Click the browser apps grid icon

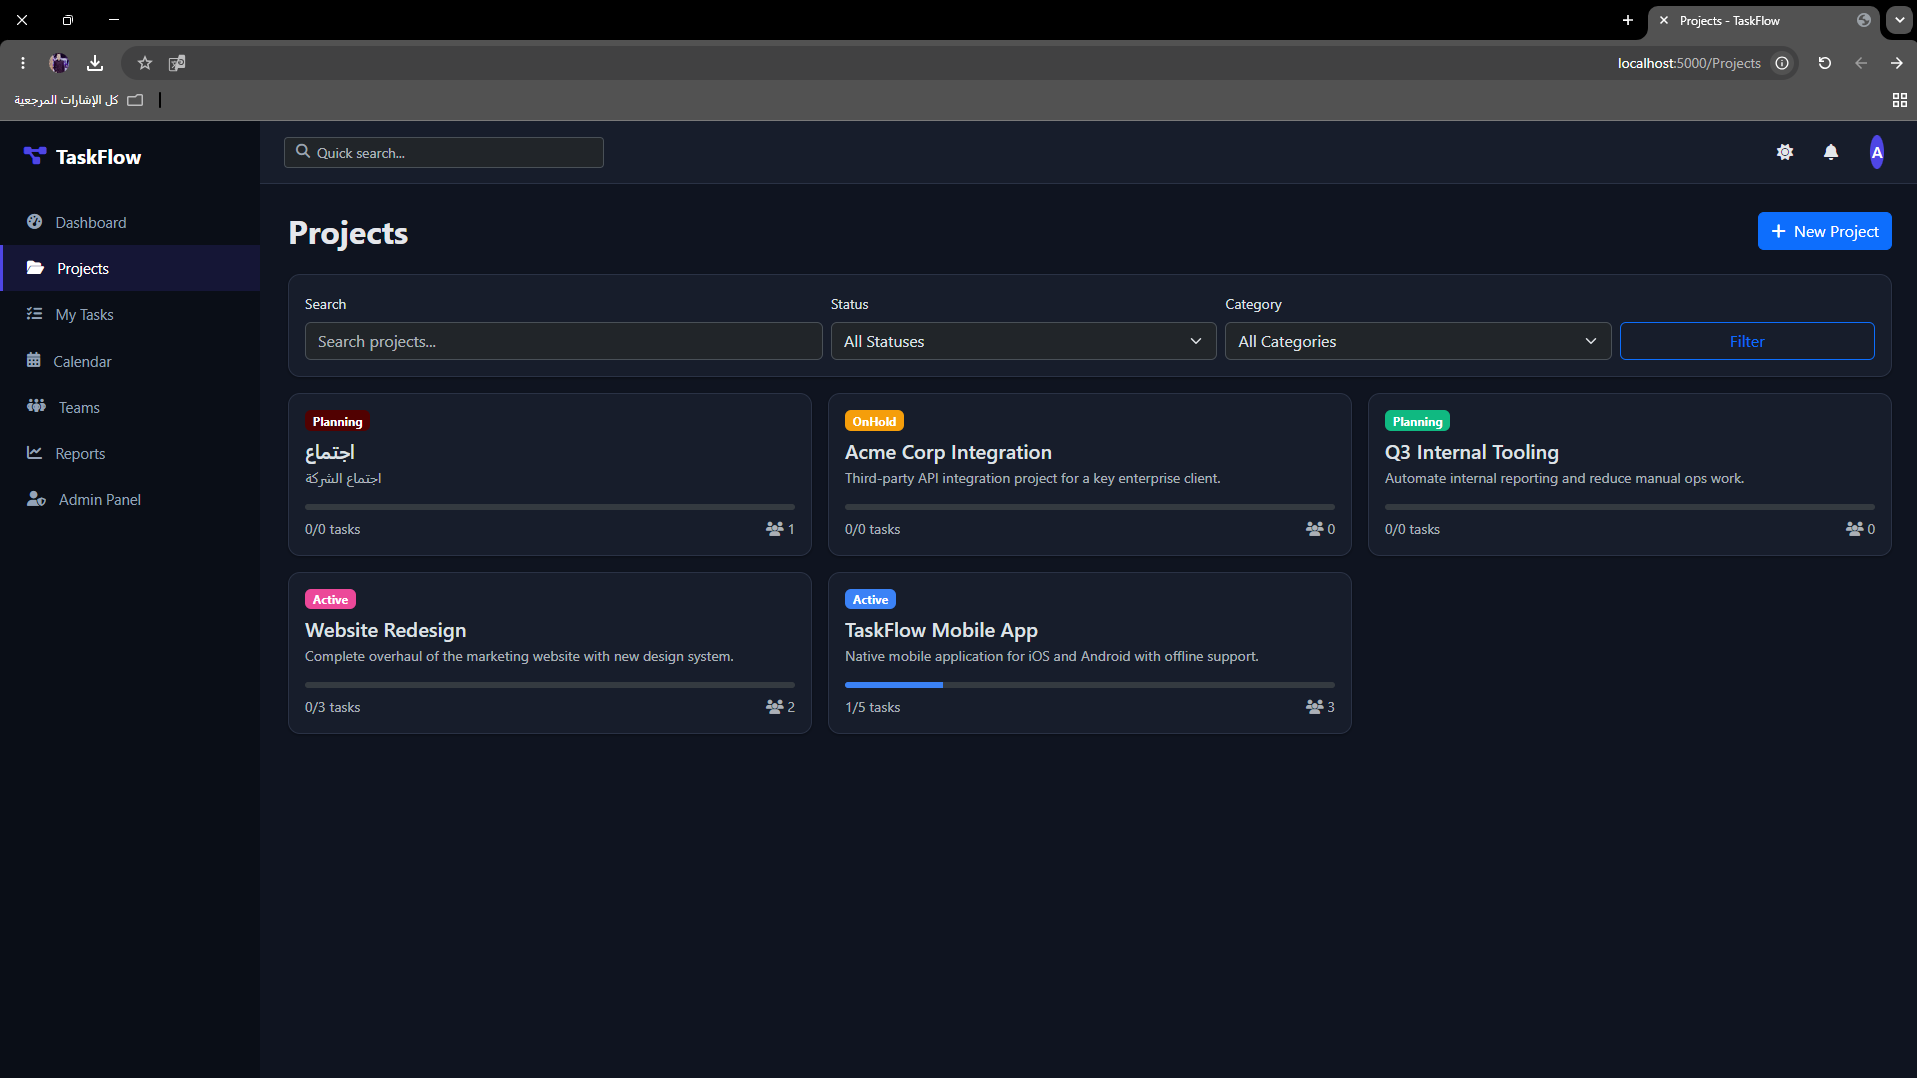tap(1900, 100)
